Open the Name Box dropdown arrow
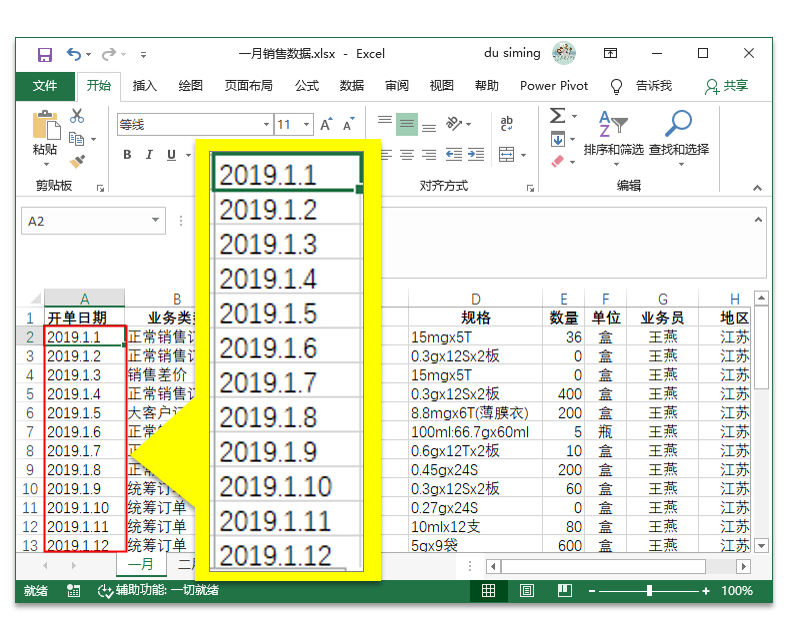 pos(155,220)
